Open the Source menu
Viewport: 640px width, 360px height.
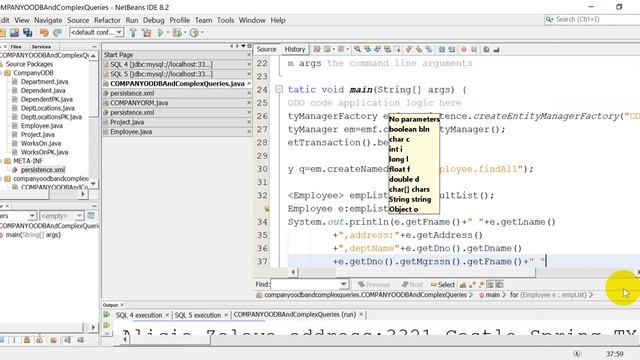(x=78, y=20)
